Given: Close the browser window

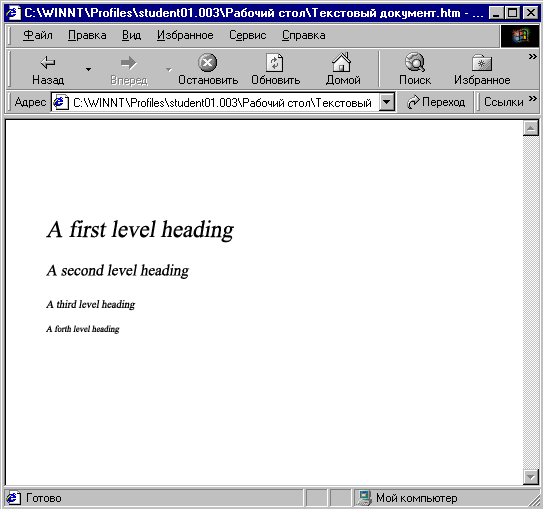Looking at the screenshot, I should point(530,13).
